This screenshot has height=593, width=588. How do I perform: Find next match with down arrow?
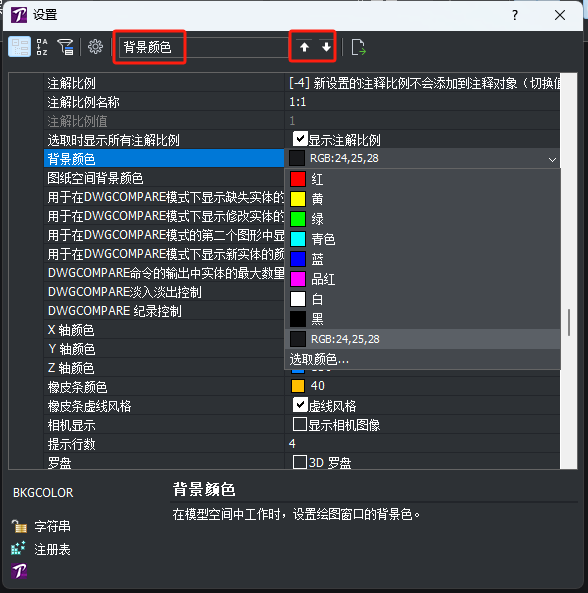click(x=326, y=47)
